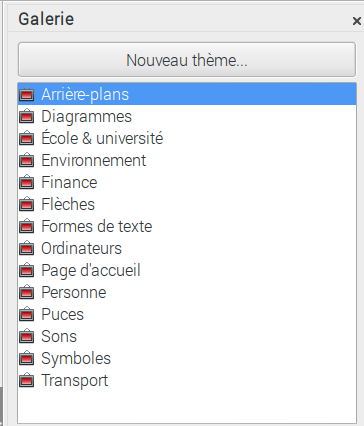
Task: Click the Finance theme icon
Action: click(27, 182)
